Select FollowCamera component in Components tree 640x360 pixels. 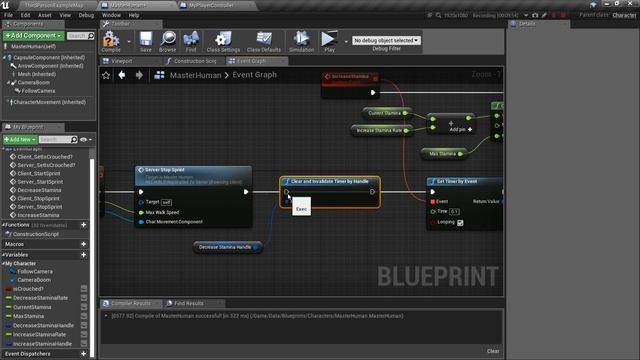38,91
